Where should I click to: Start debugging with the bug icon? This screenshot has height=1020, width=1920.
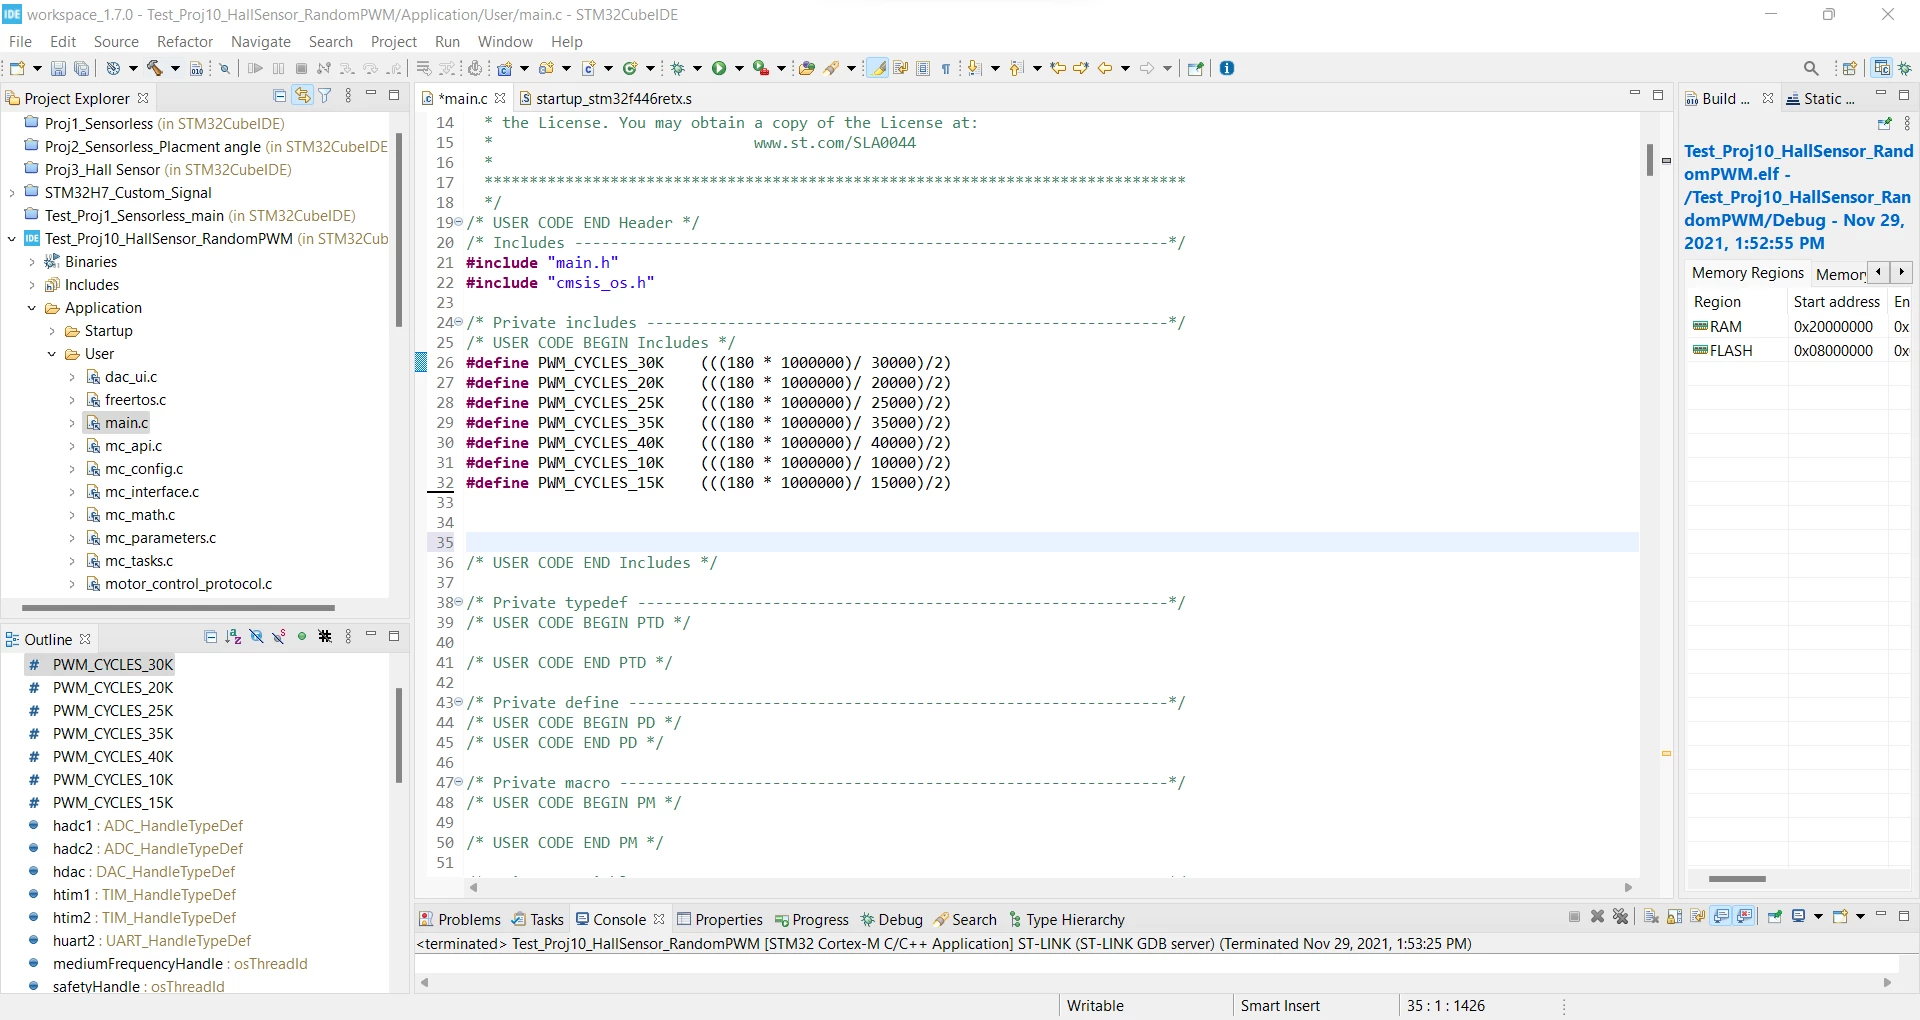click(678, 68)
